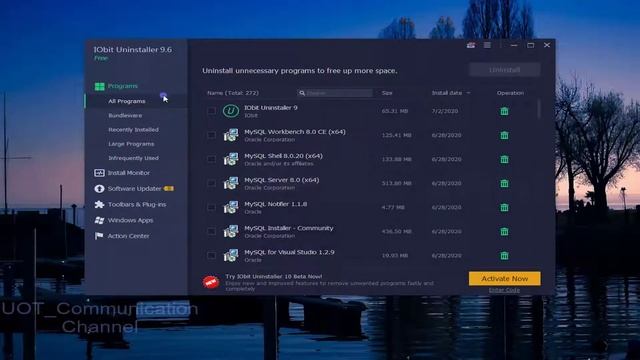640x360 pixels.
Task: Click the Install Monitor icon
Action: pos(99,173)
